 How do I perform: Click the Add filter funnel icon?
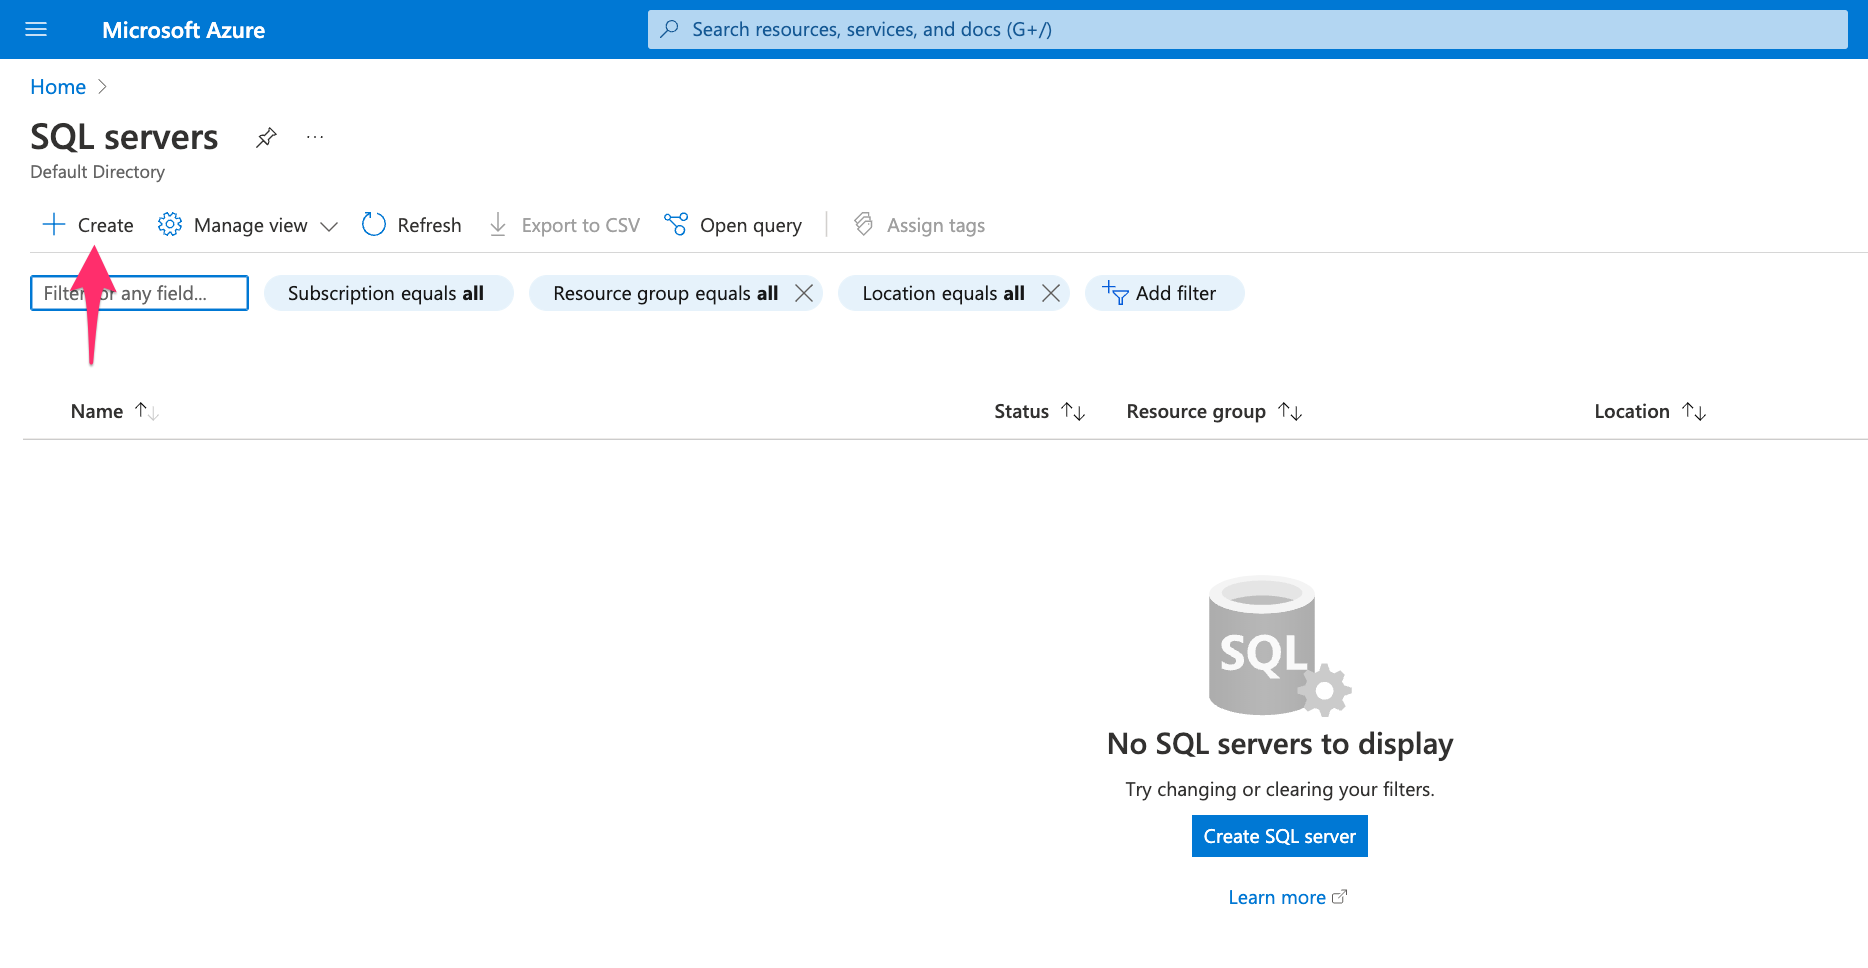coord(1115,293)
